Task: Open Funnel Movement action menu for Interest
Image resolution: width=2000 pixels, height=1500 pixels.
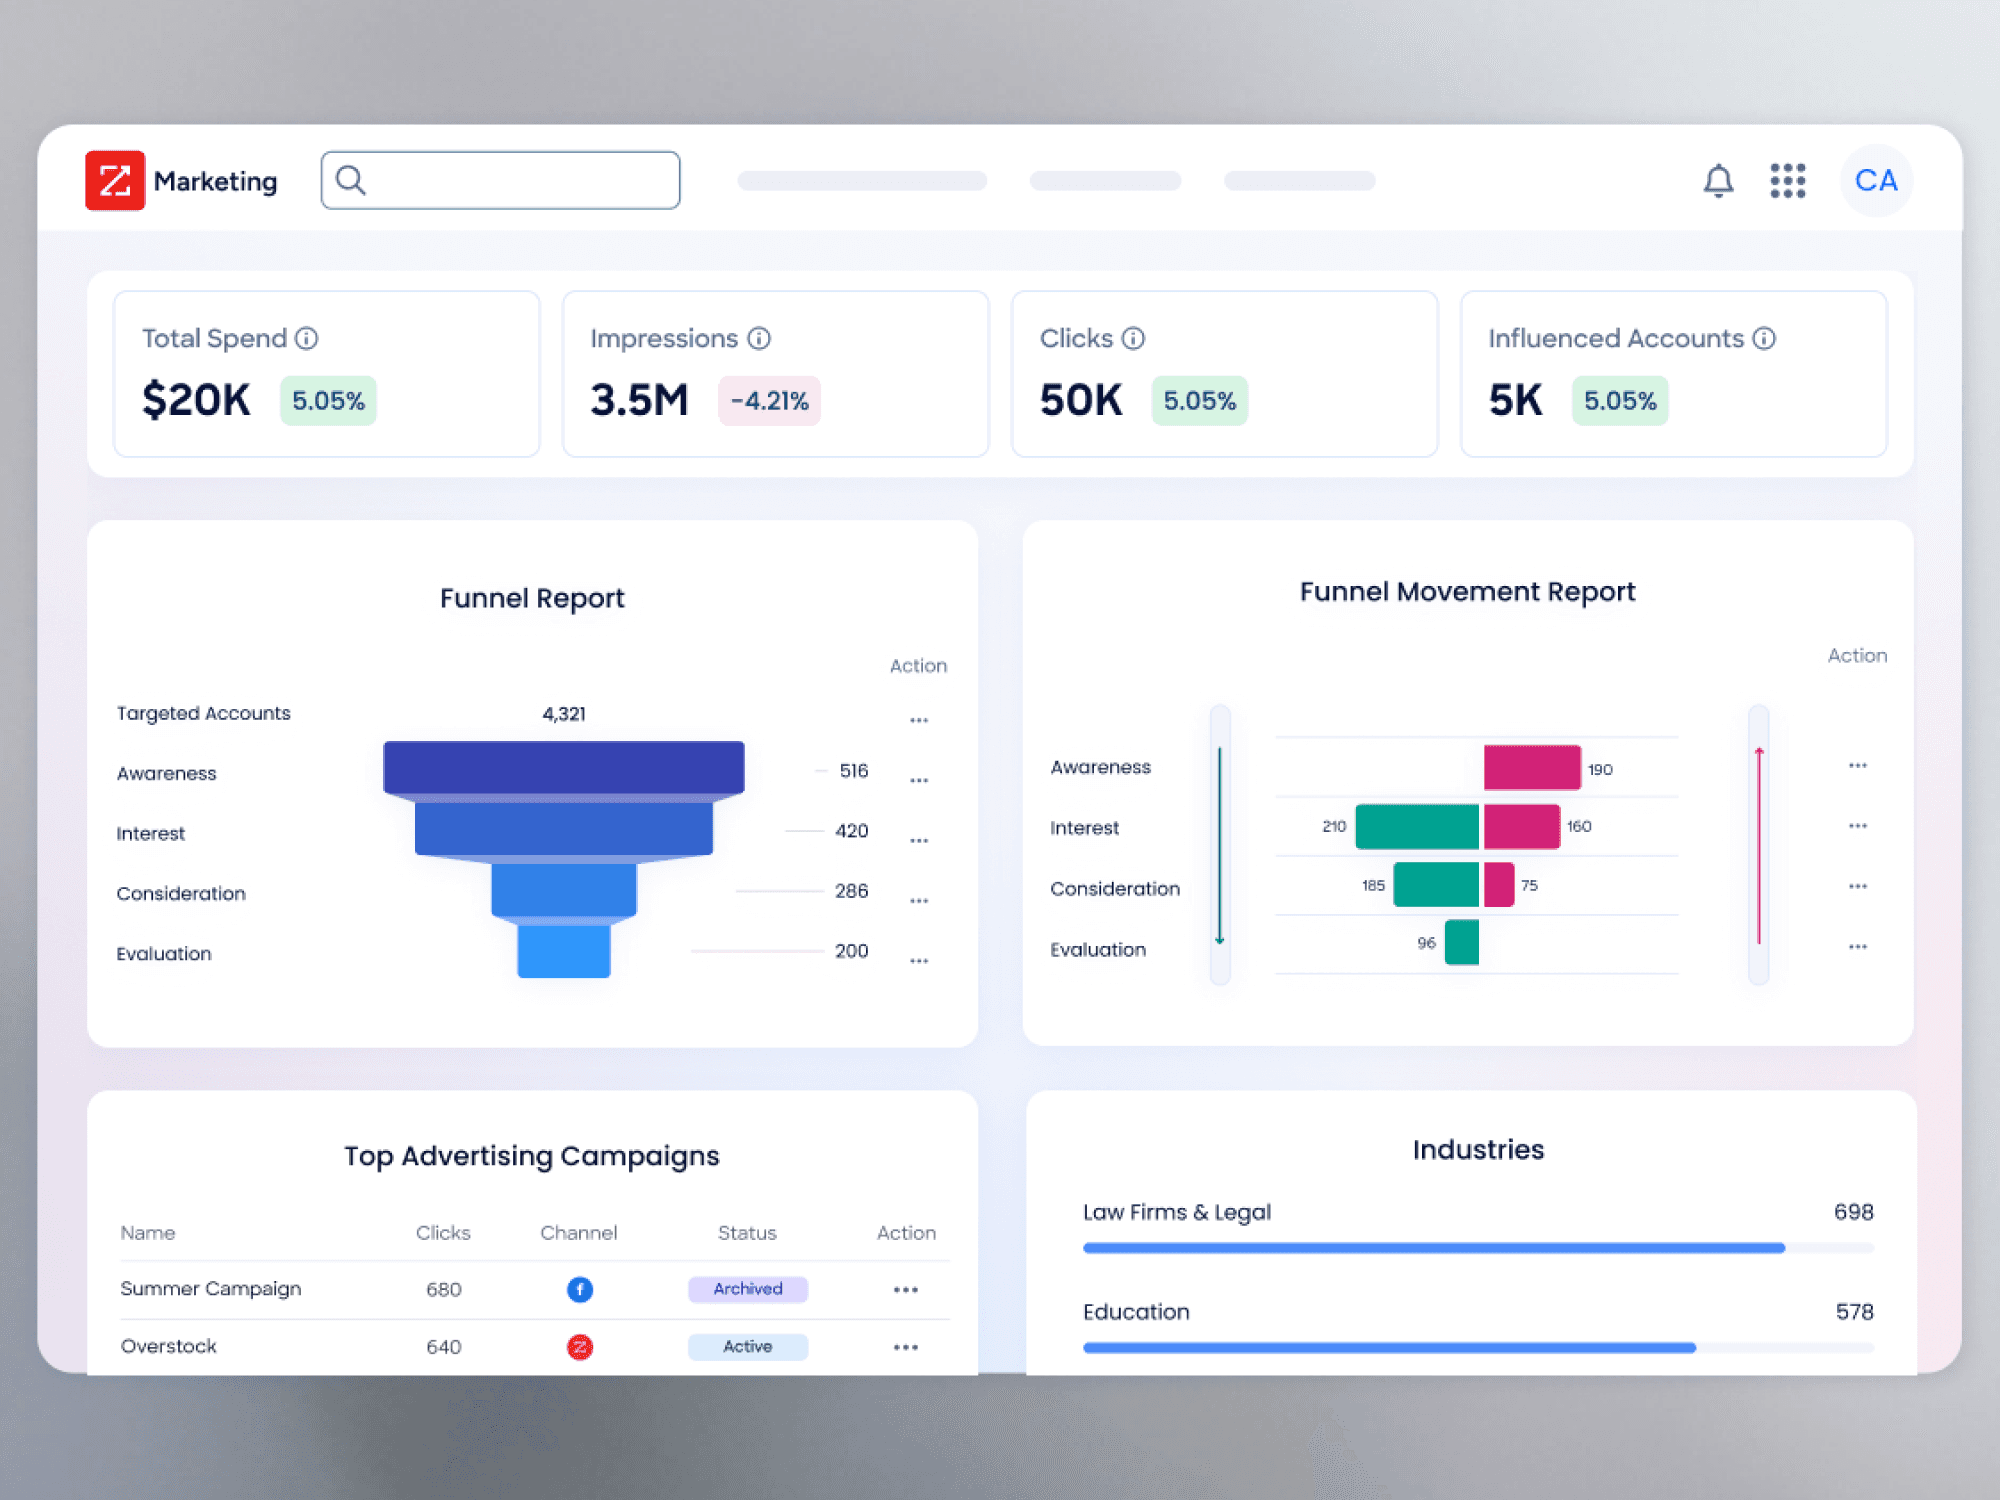Action: point(1858,825)
